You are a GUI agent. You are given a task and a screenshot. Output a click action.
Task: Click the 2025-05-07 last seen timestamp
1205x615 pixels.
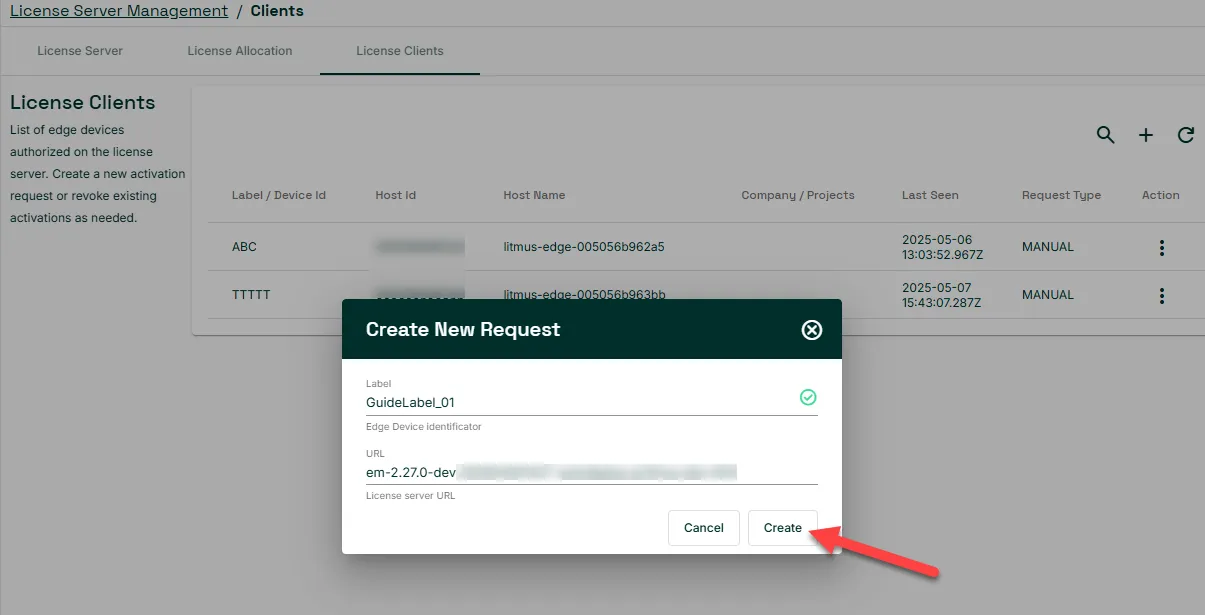click(x=944, y=295)
